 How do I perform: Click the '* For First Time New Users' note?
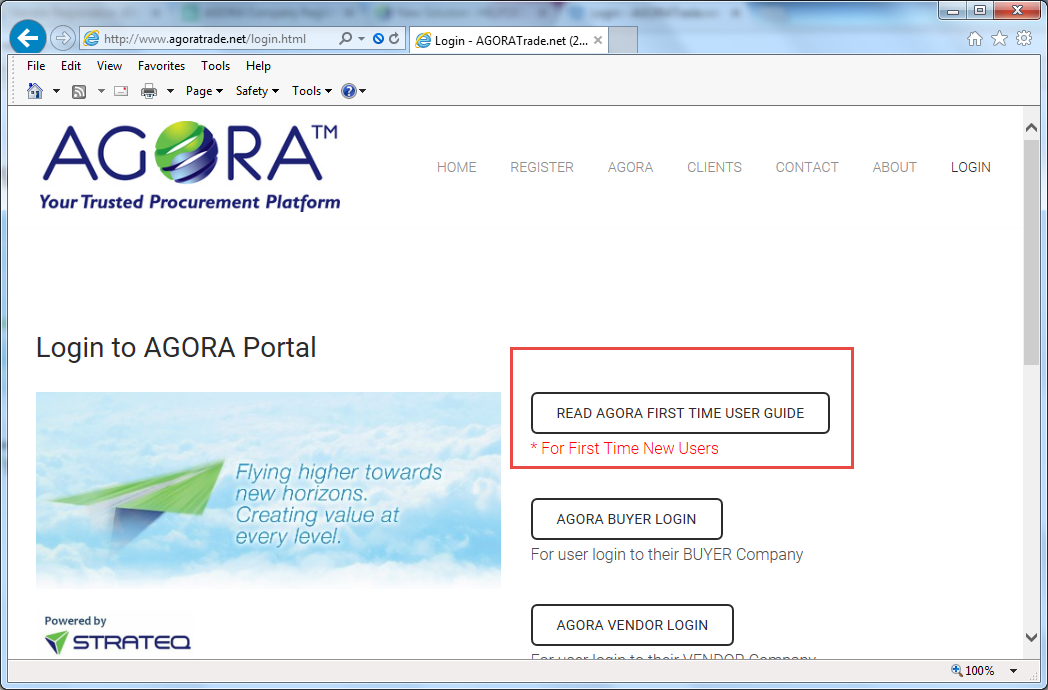pyautogui.click(x=624, y=449)
